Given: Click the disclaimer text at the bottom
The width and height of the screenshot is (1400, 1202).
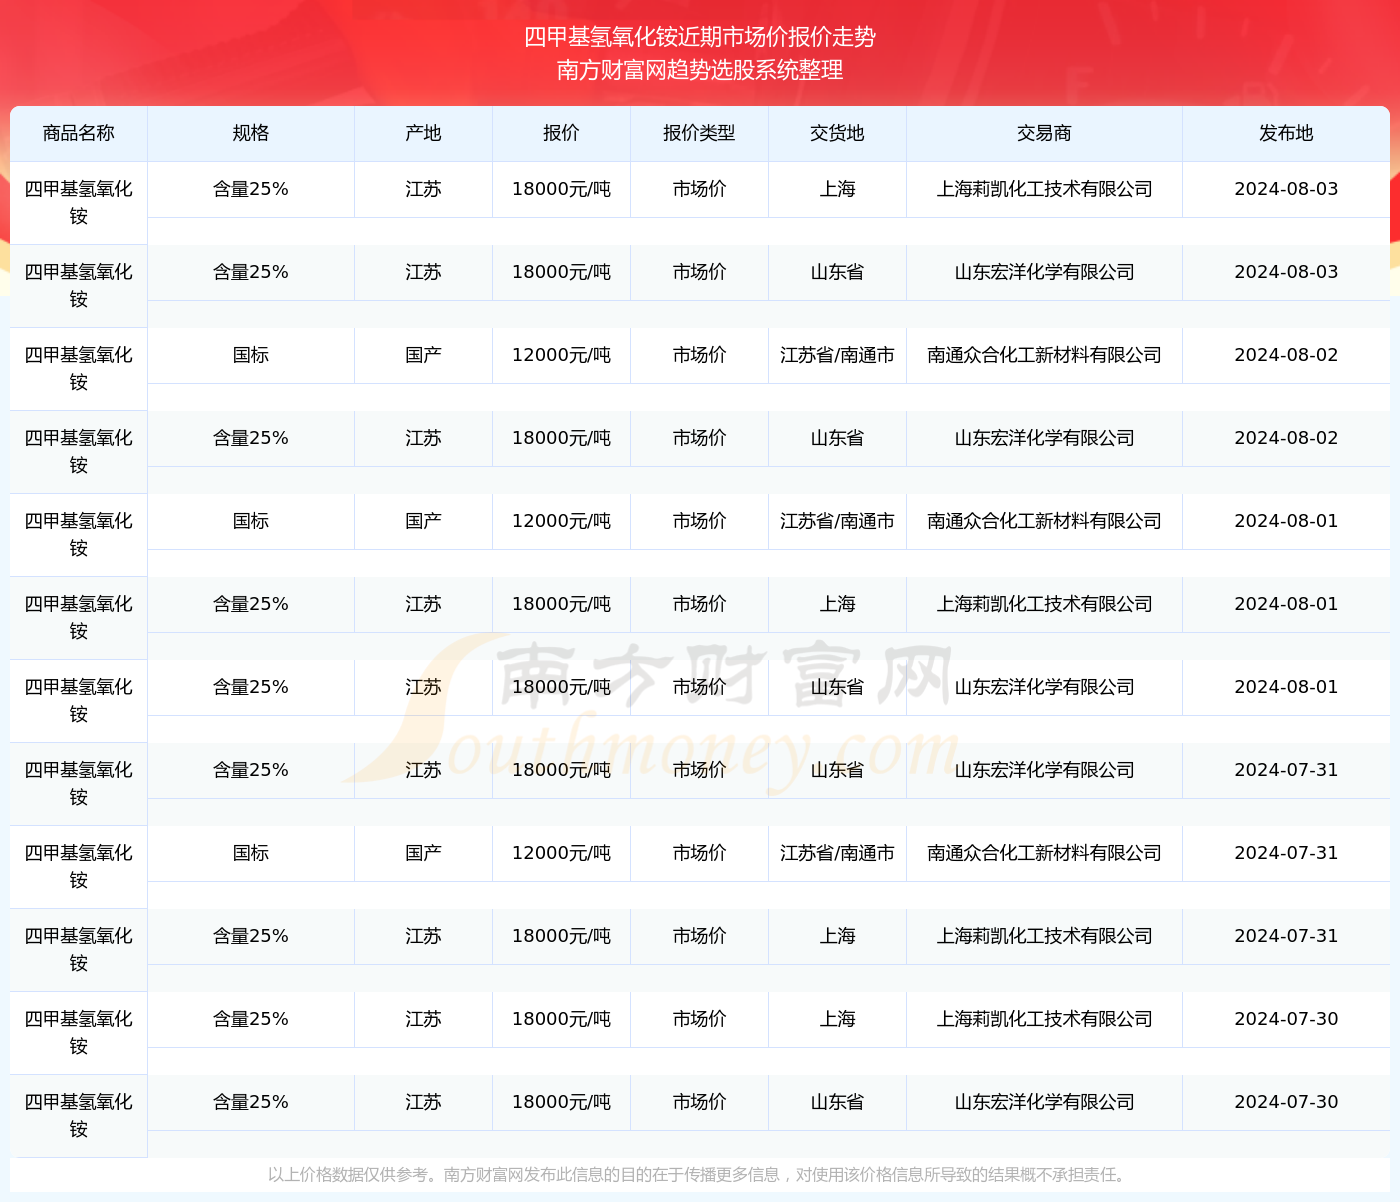Looking at the screenshot, I should click(697, 1174).
